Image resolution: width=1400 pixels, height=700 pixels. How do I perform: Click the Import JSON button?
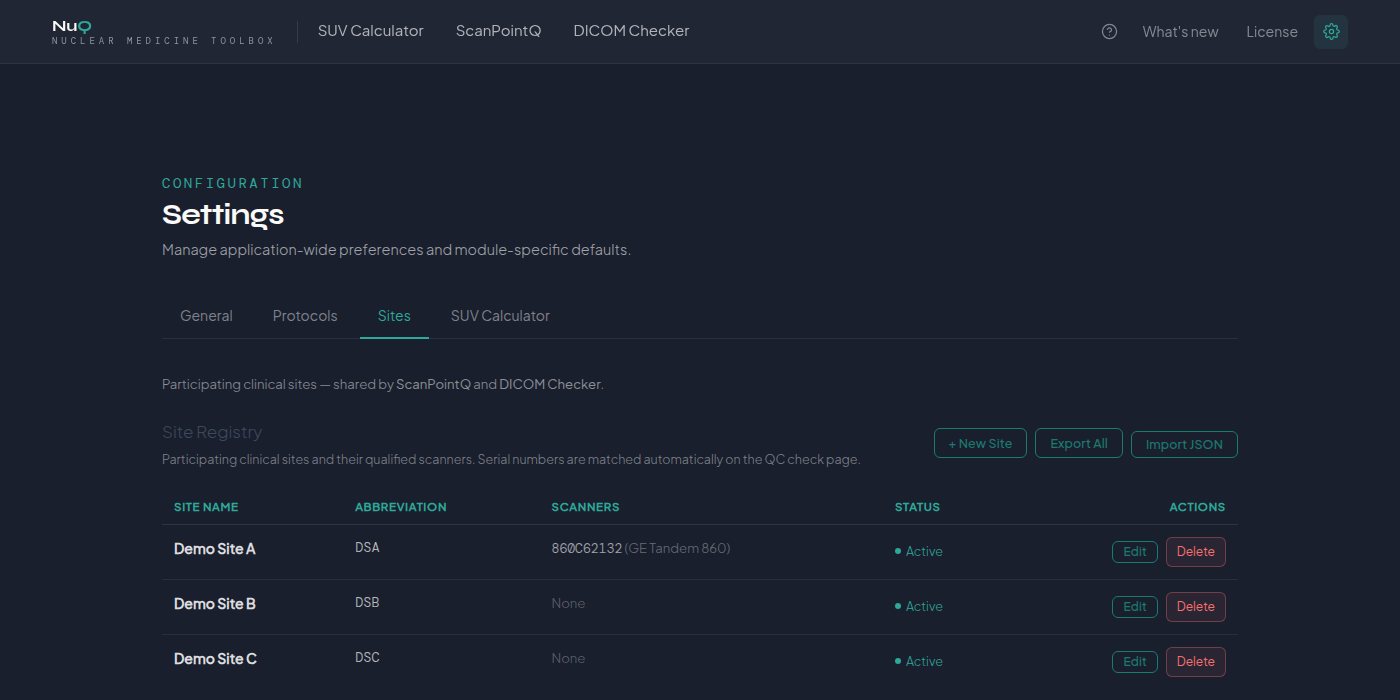[1184, 444]
